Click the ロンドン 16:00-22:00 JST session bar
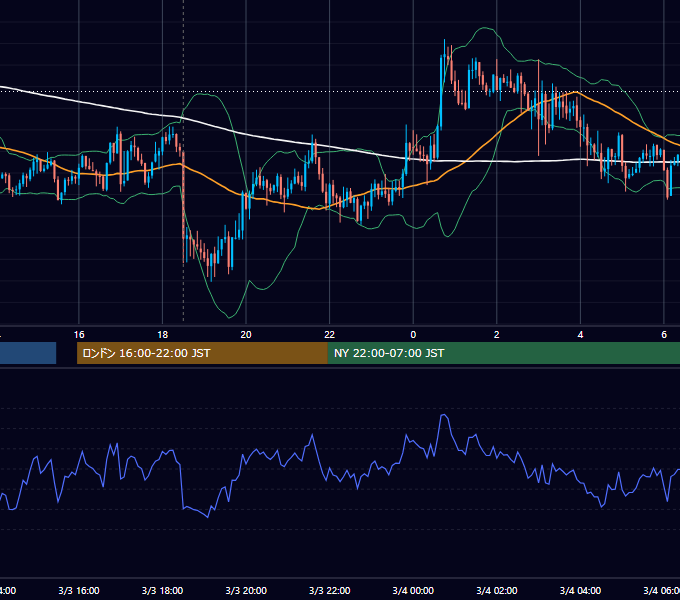This screenshot has width=680, height=600. pos(202,353)
